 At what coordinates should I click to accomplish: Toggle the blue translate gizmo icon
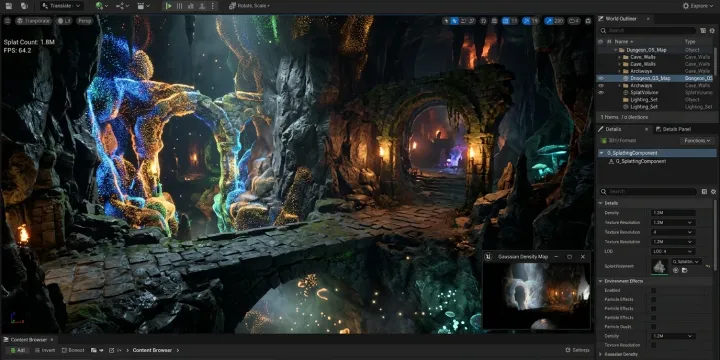(455, 21)
